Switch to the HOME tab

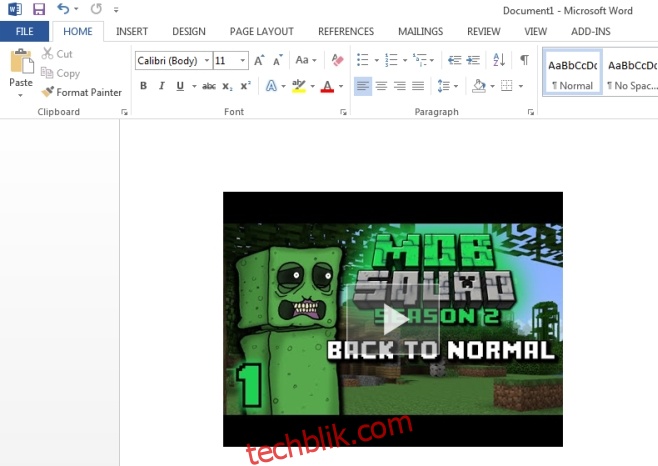pos(78,31)
